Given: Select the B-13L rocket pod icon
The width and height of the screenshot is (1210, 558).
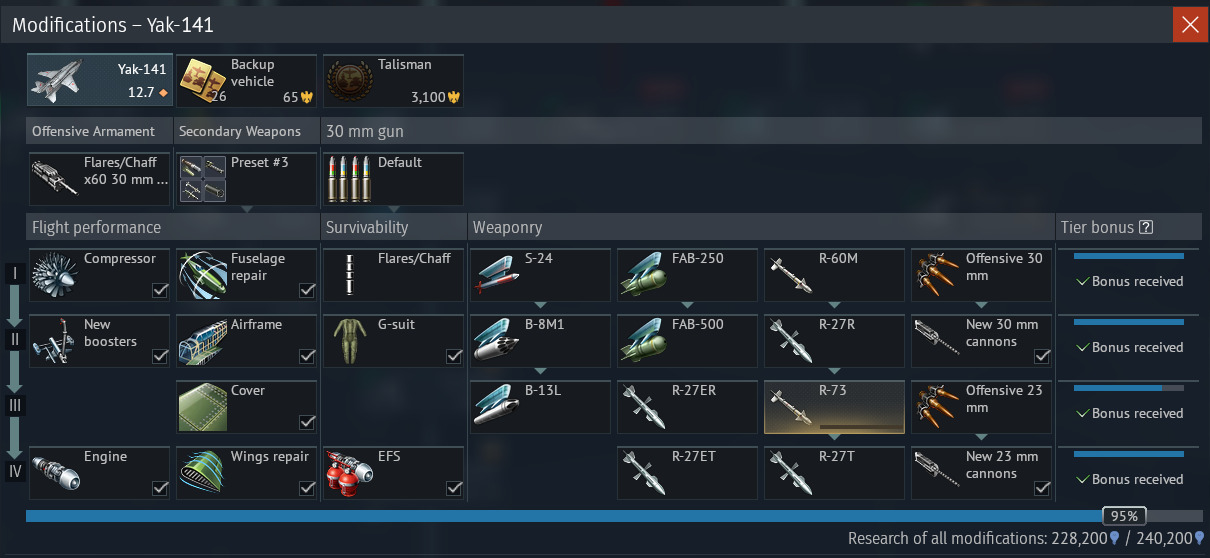Looking at the screenshot, I should (x=497, y=407).
